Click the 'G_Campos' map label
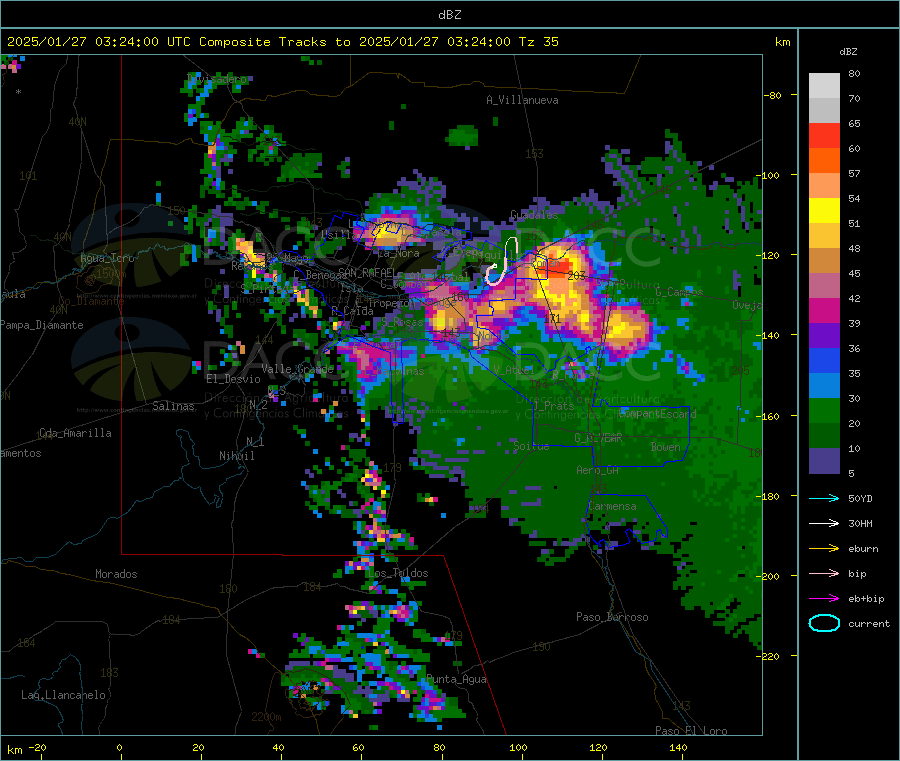900x761 pixels. tap(679, 292)
